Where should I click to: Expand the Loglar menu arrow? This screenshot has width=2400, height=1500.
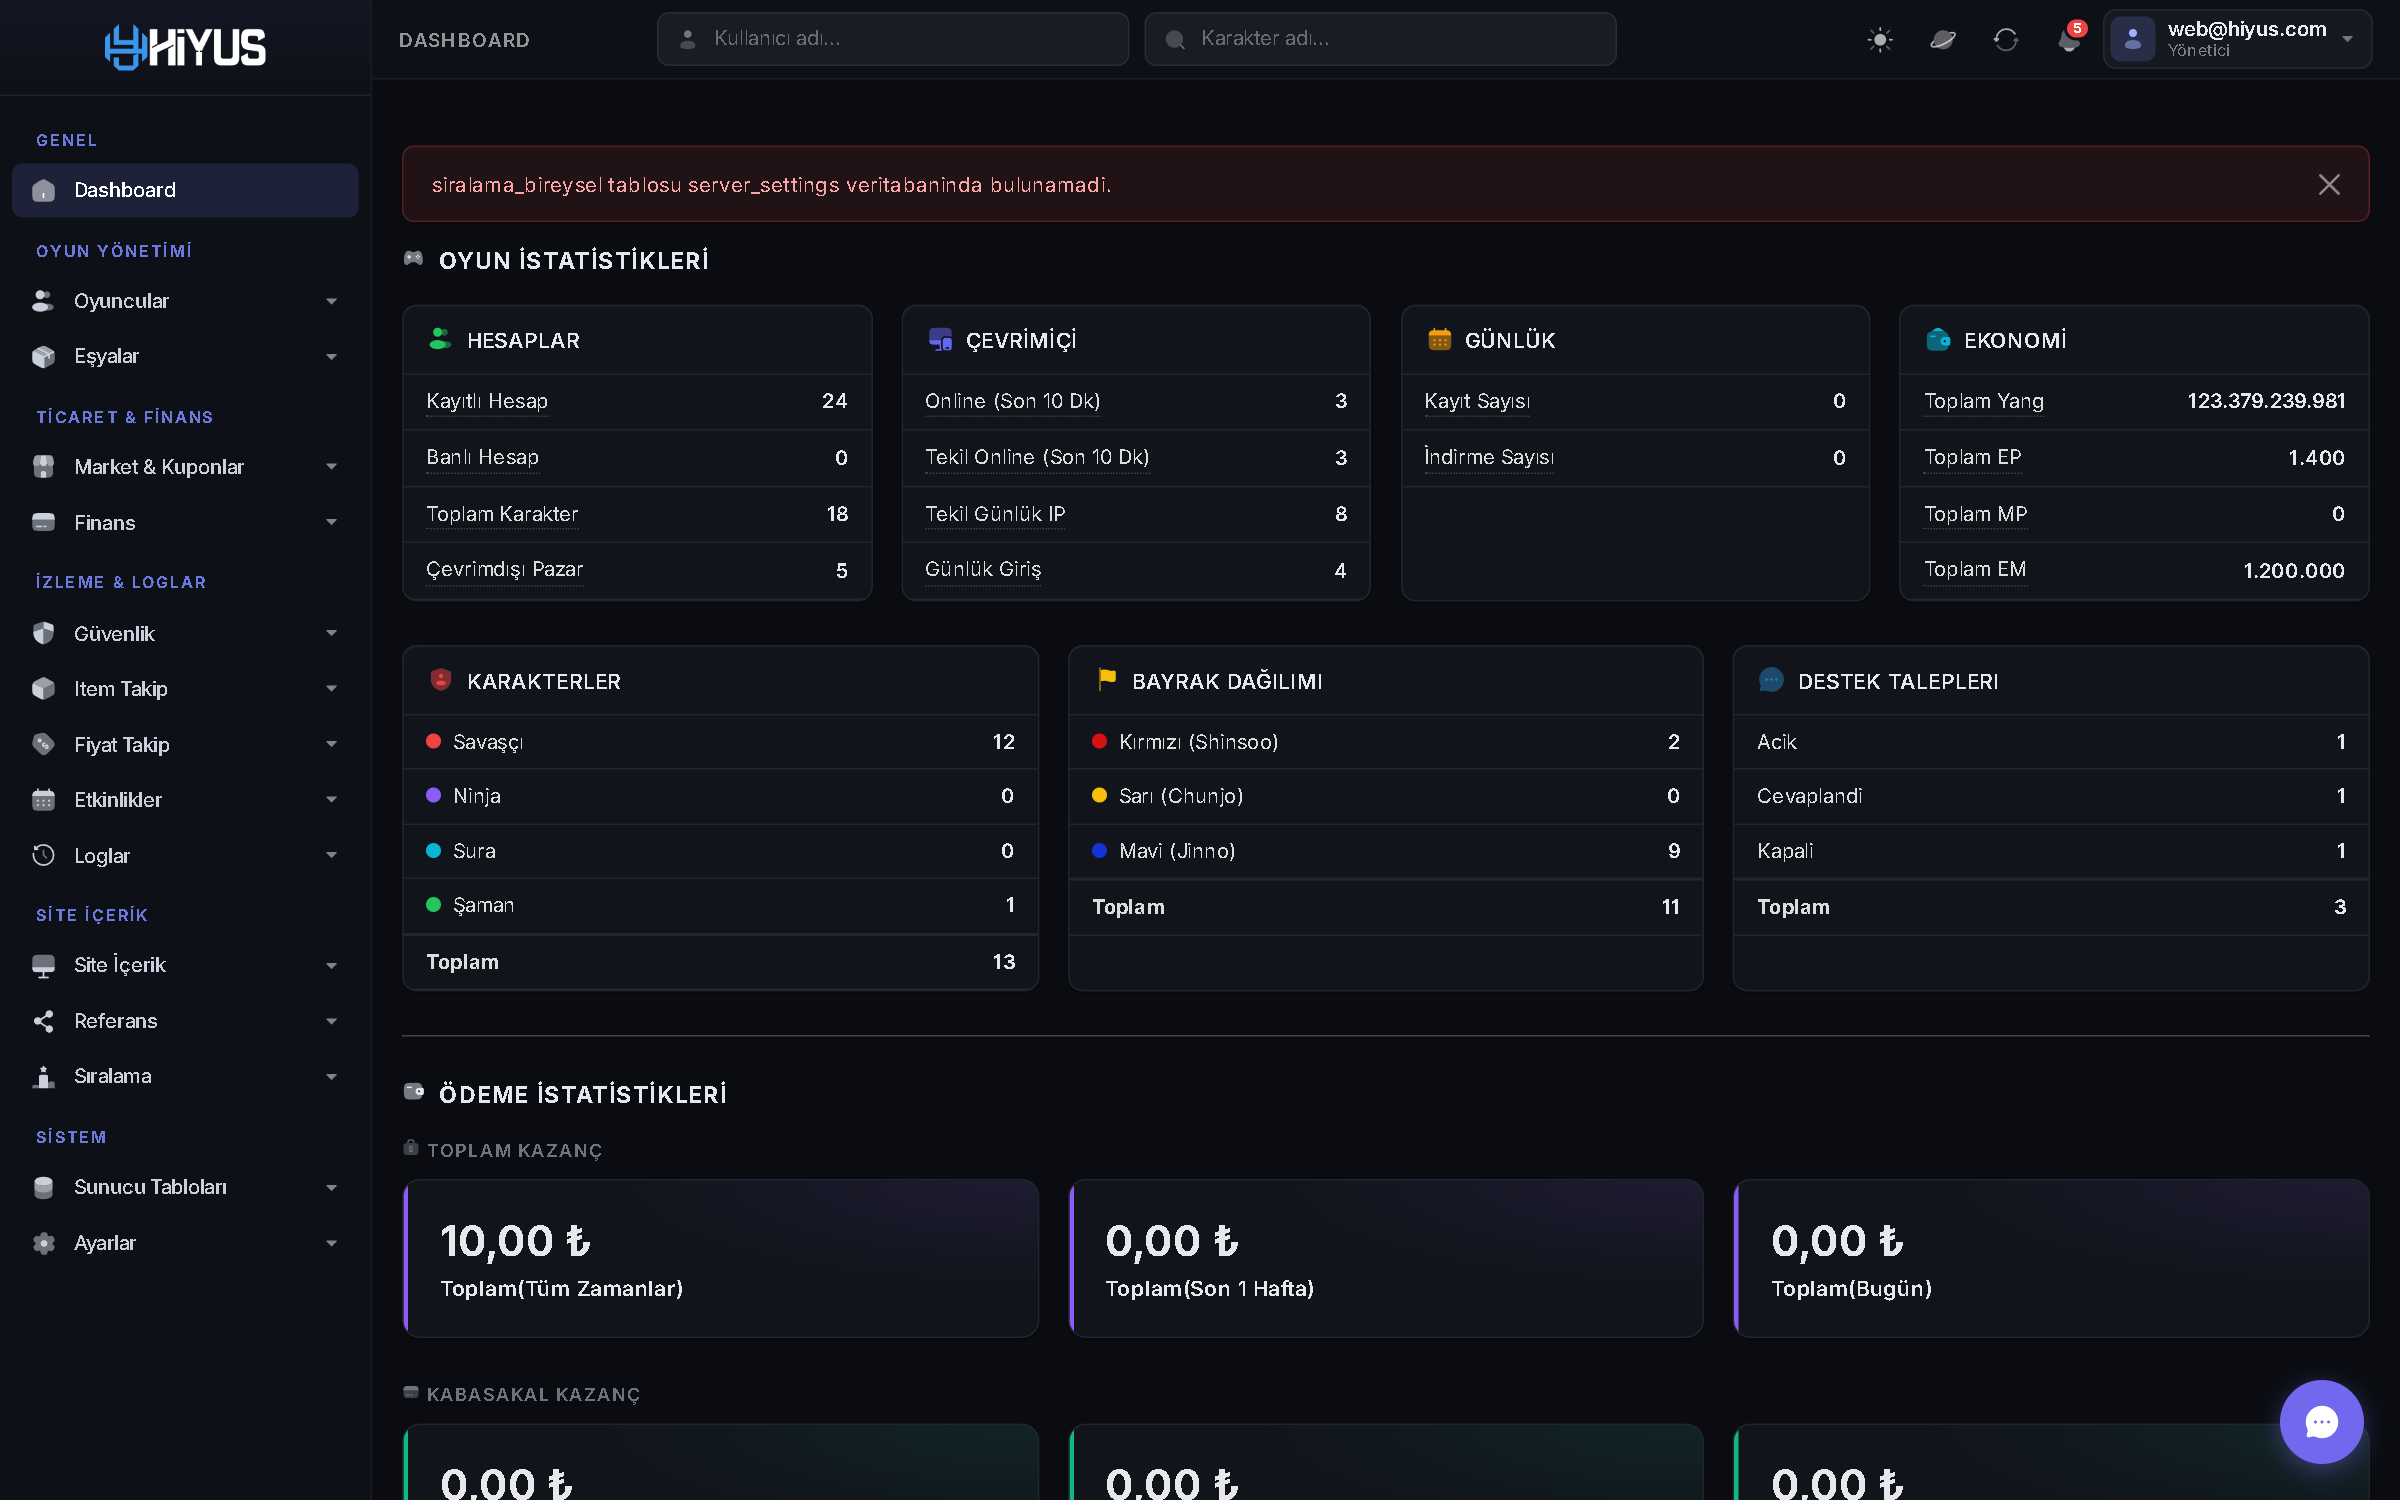click(331, 855)
